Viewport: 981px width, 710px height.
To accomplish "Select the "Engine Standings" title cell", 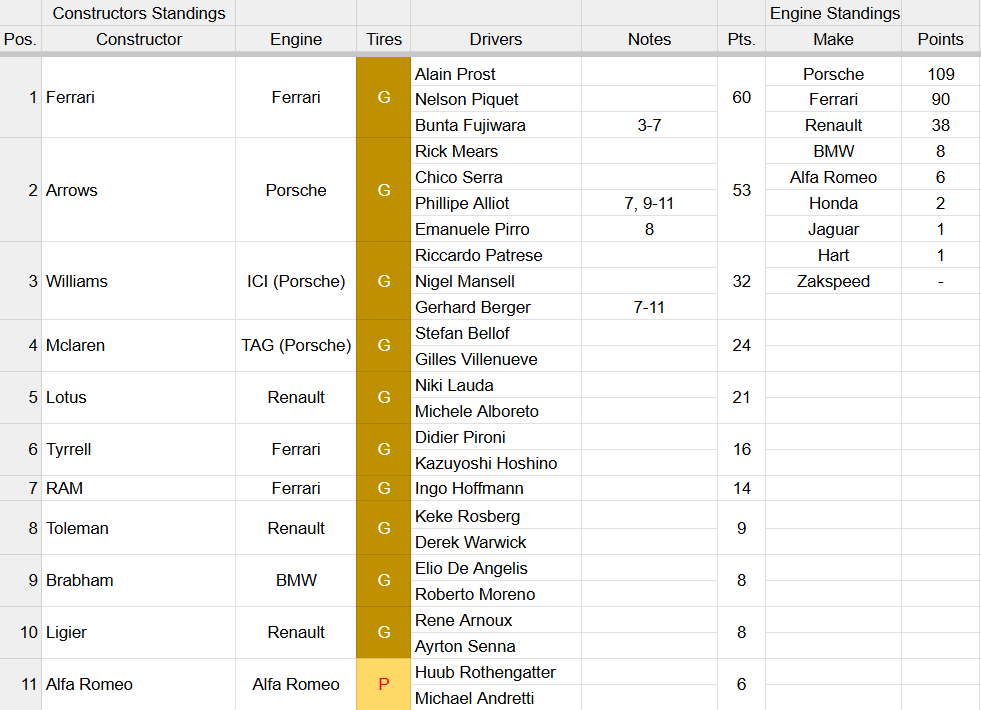I will click(833, 13).
